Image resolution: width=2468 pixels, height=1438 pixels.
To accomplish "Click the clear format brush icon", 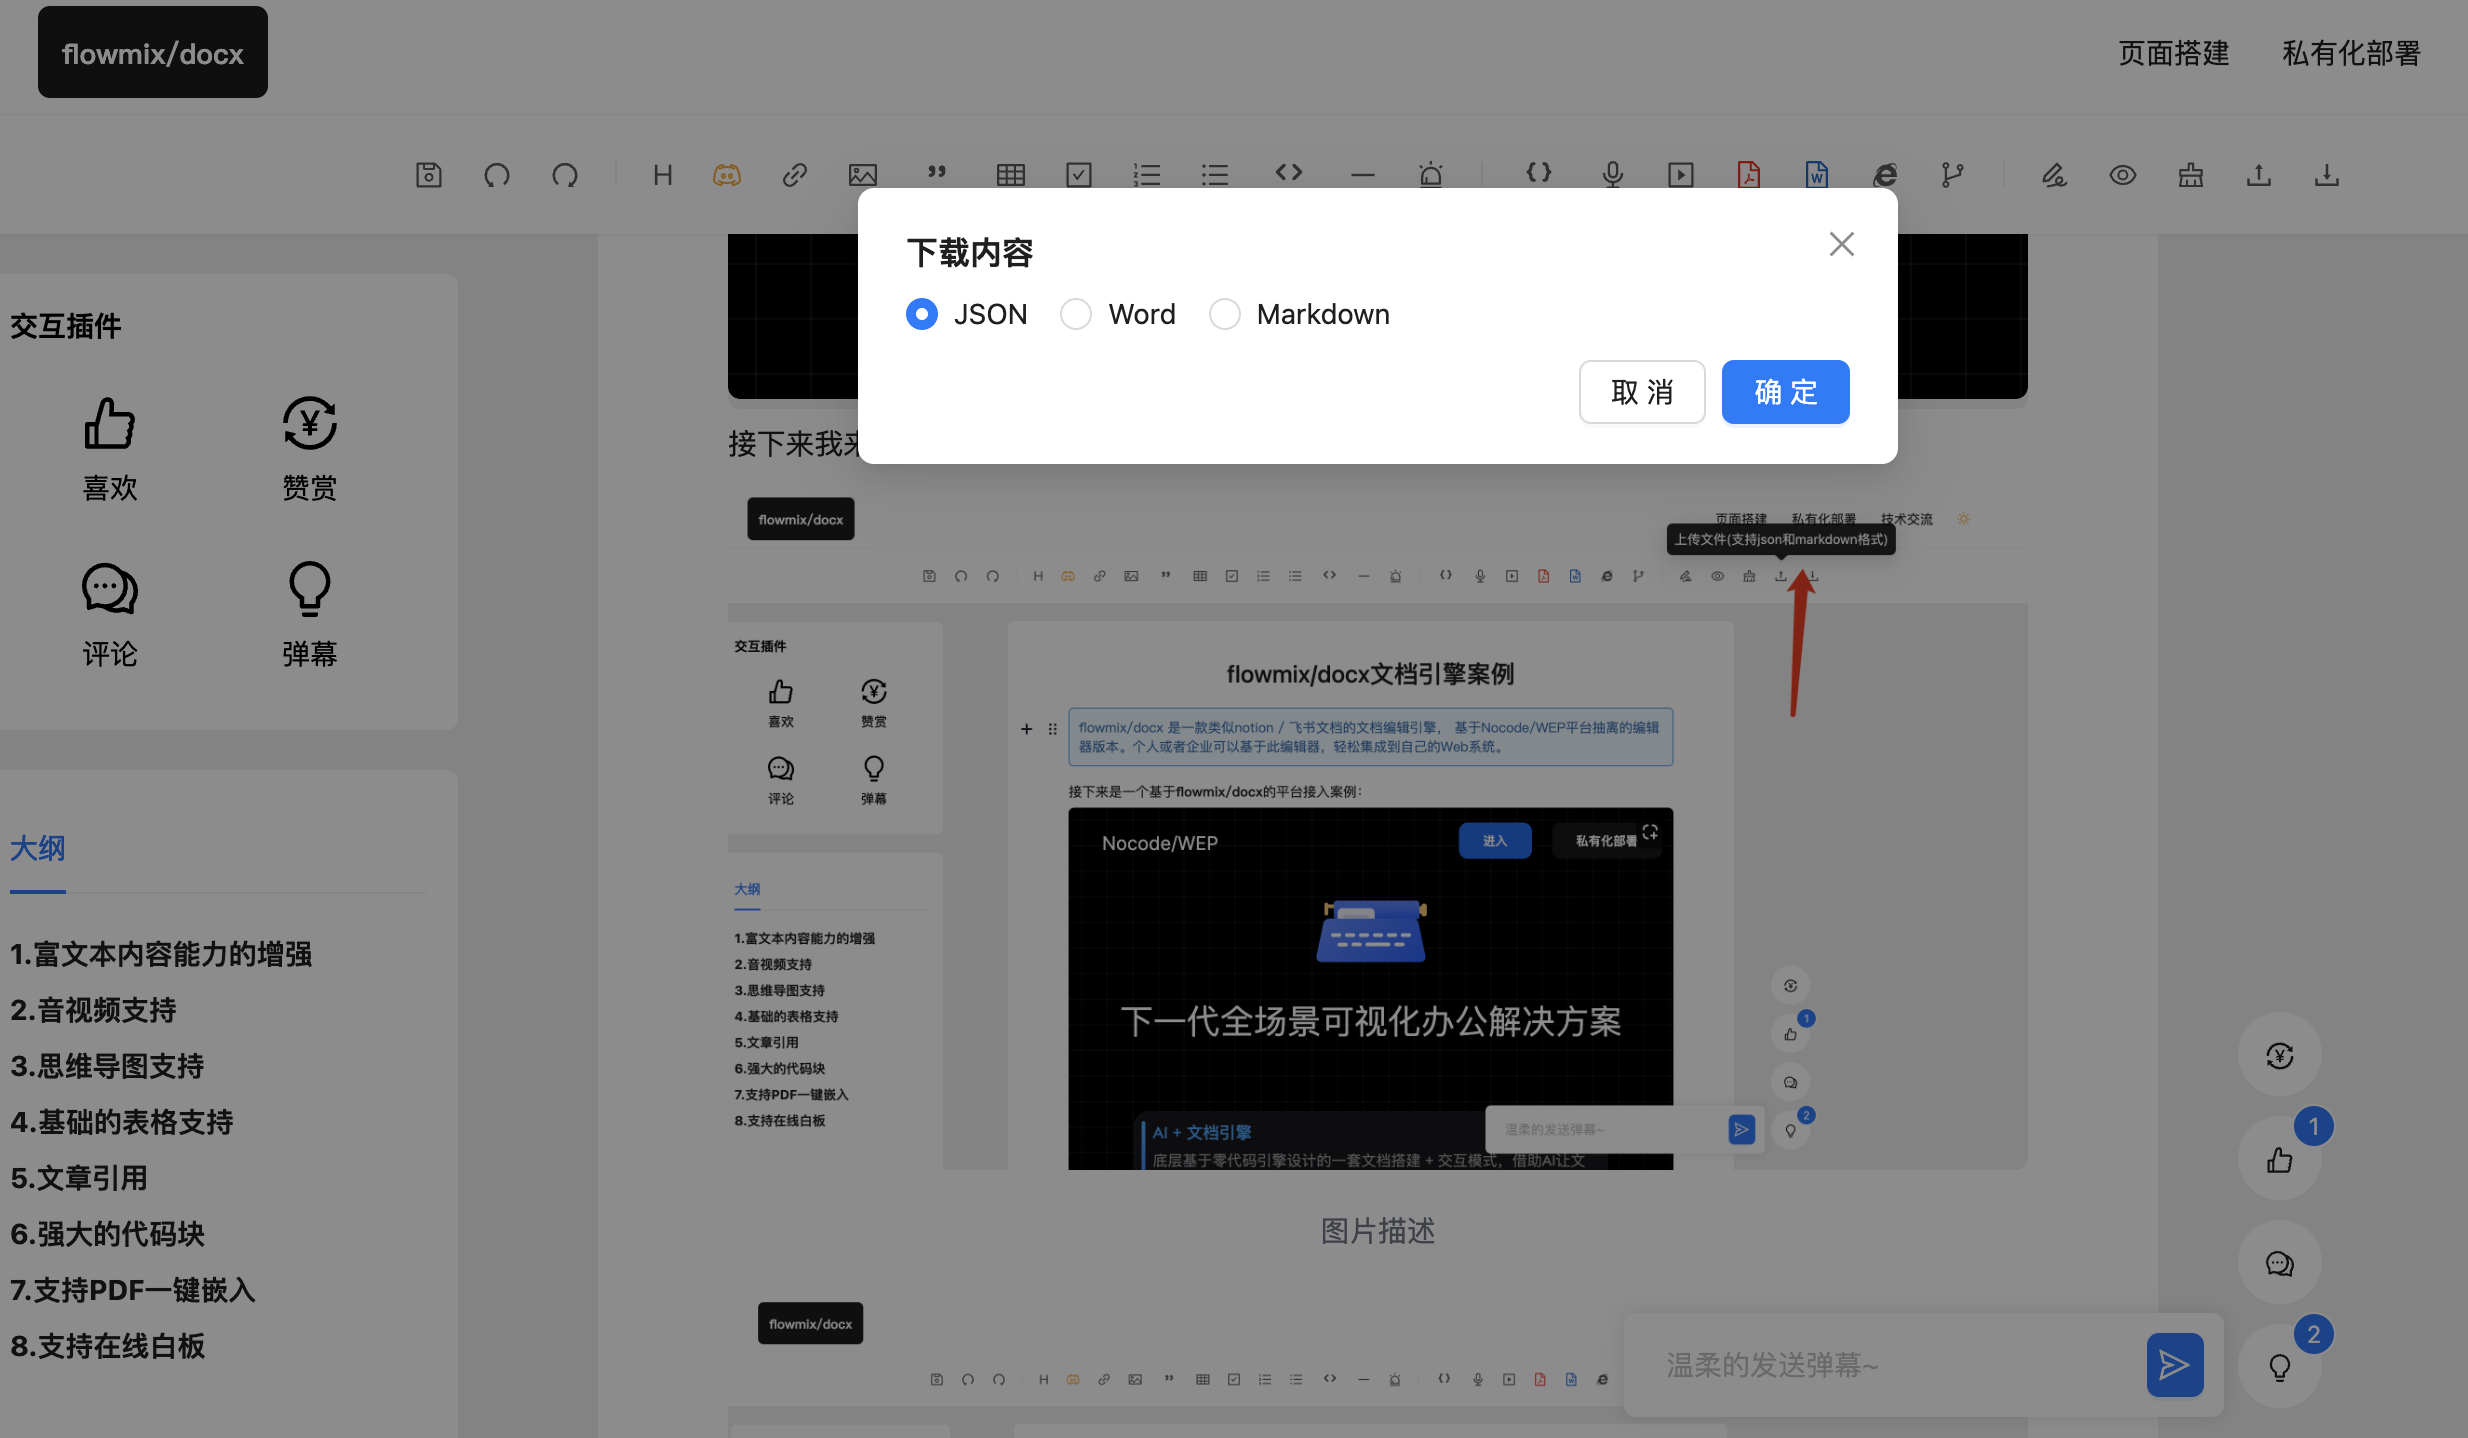I will pyautogui.click(x=2191, y=175).
